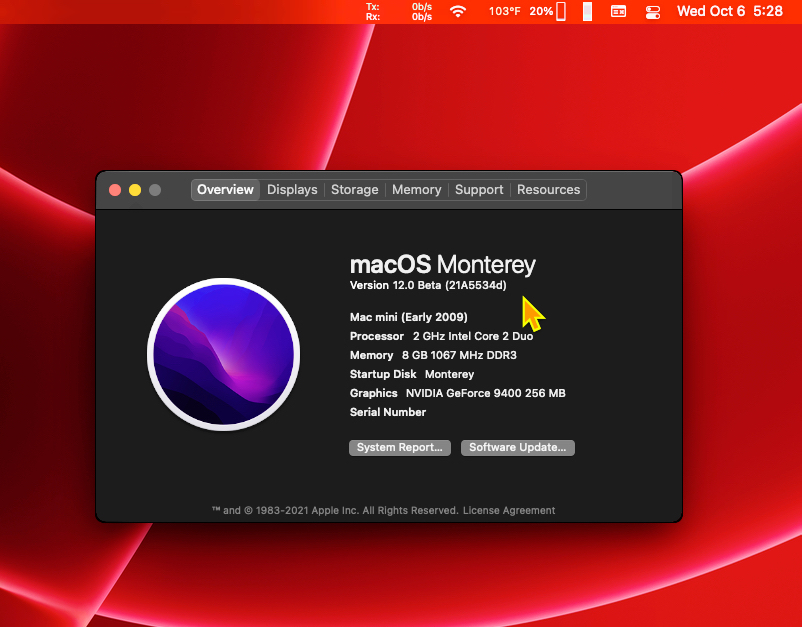Select the Overview tab
802x627 pixels.
pos(225,190)
